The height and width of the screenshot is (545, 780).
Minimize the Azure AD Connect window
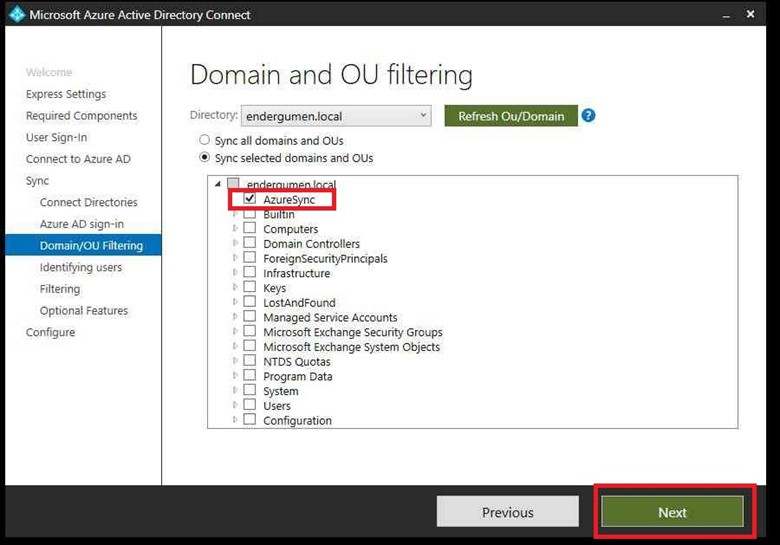723,15
